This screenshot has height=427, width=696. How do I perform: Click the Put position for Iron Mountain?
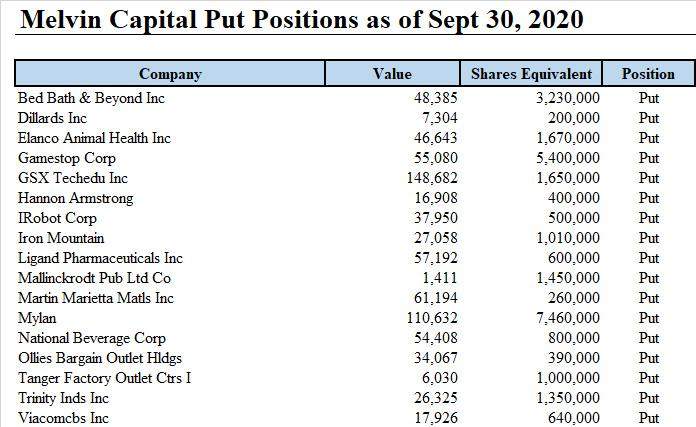pyautogui.click(x=649, y=238)
